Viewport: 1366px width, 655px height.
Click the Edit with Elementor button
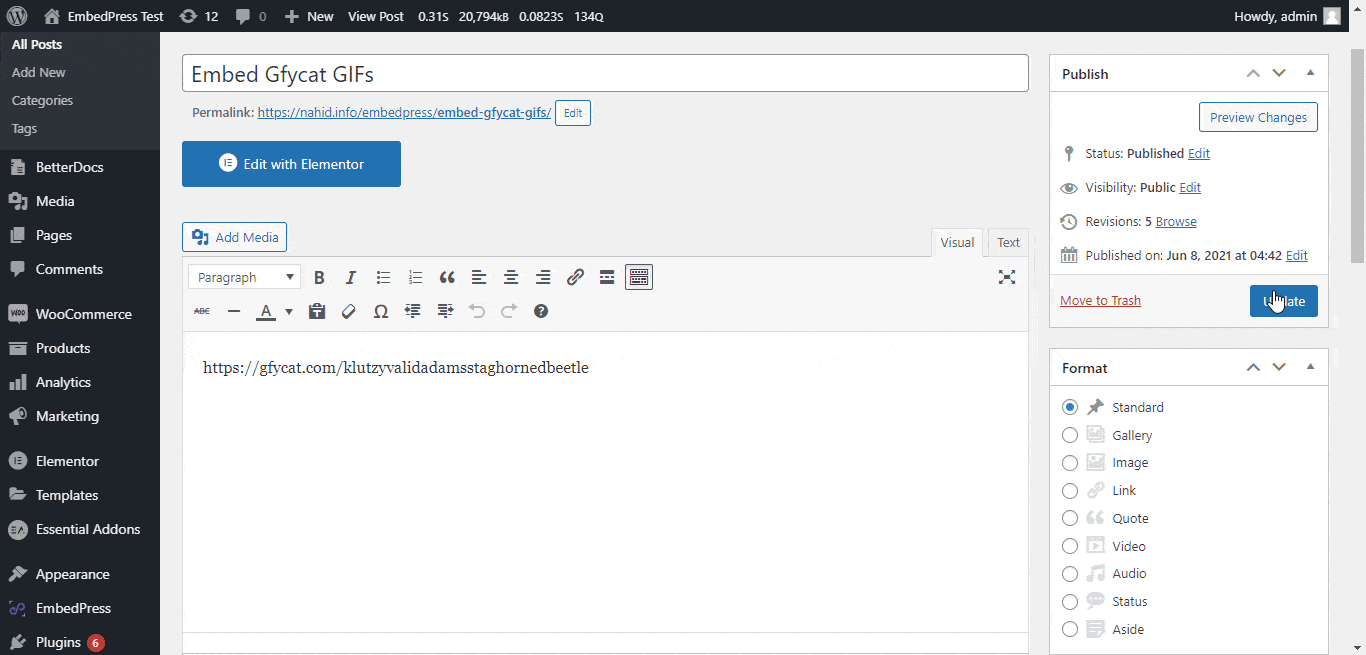[291, 164]
